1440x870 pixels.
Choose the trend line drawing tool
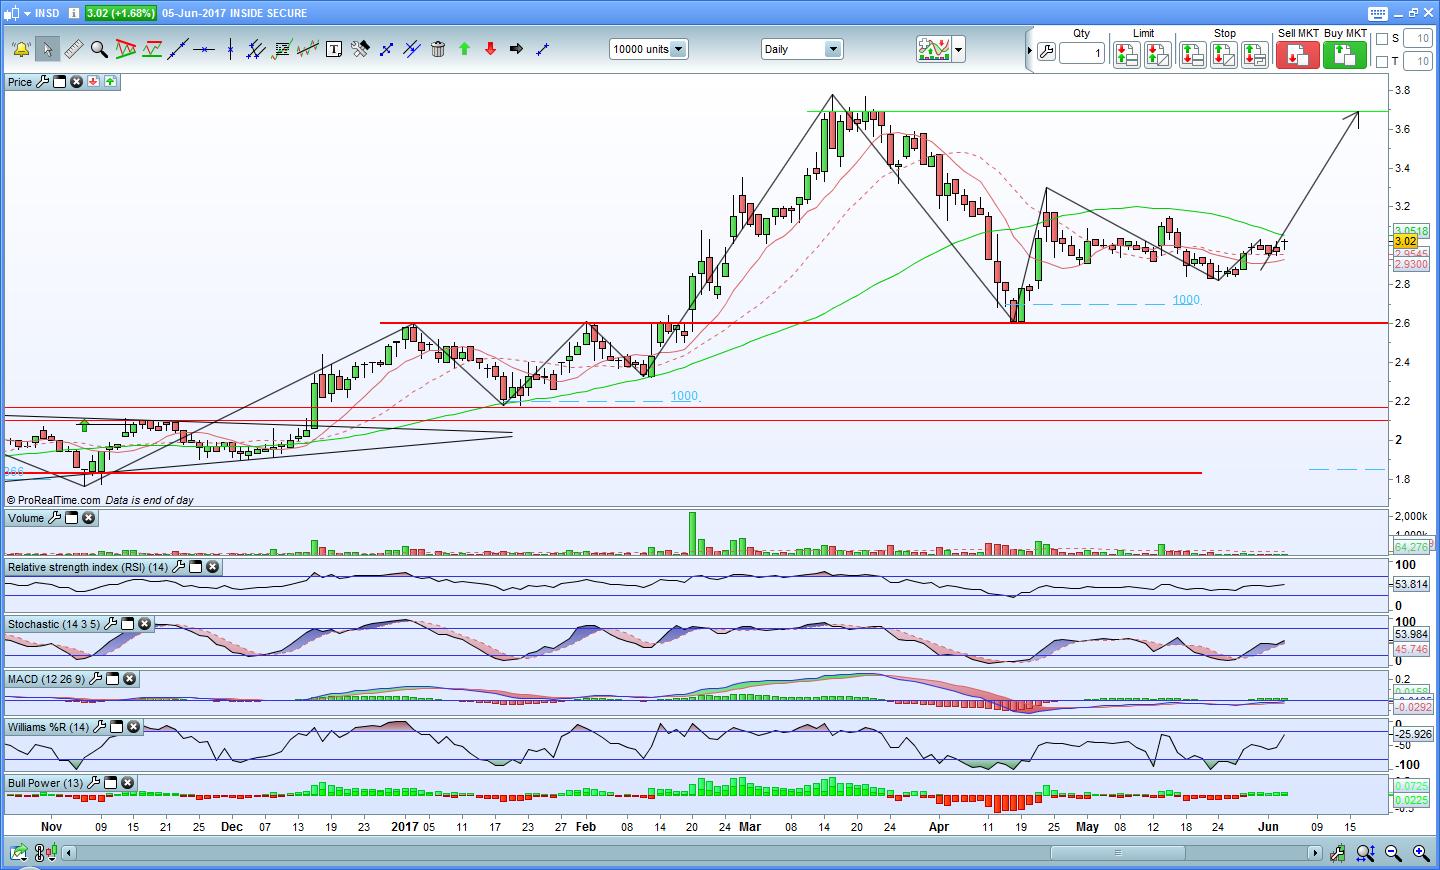pos(178,49)
